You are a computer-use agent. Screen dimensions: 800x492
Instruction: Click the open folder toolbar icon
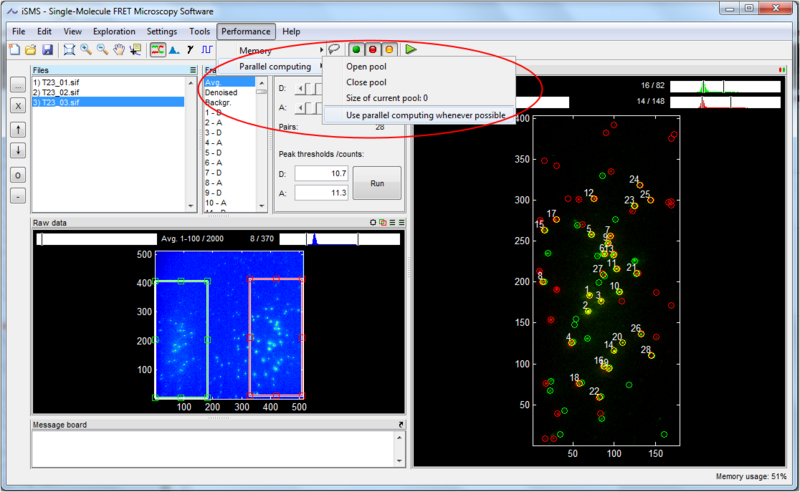[x=32, y=49]
